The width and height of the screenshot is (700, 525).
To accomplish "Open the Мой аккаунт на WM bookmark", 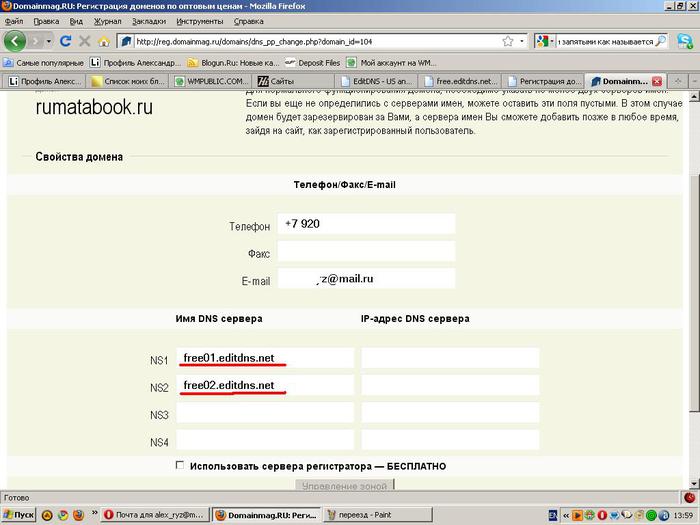I will click(x=392, y=63).
